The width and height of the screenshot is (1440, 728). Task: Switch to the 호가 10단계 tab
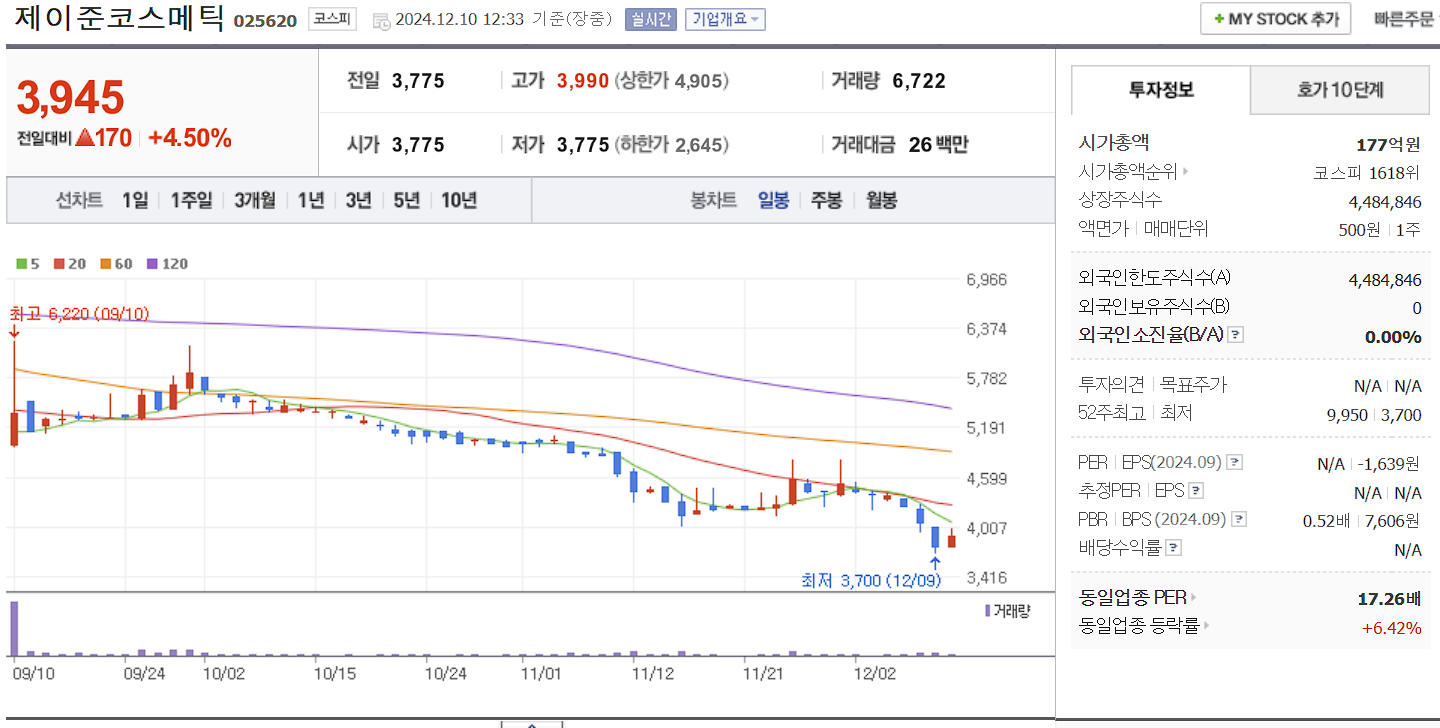pyautogui.click(x=1340, y=88)
